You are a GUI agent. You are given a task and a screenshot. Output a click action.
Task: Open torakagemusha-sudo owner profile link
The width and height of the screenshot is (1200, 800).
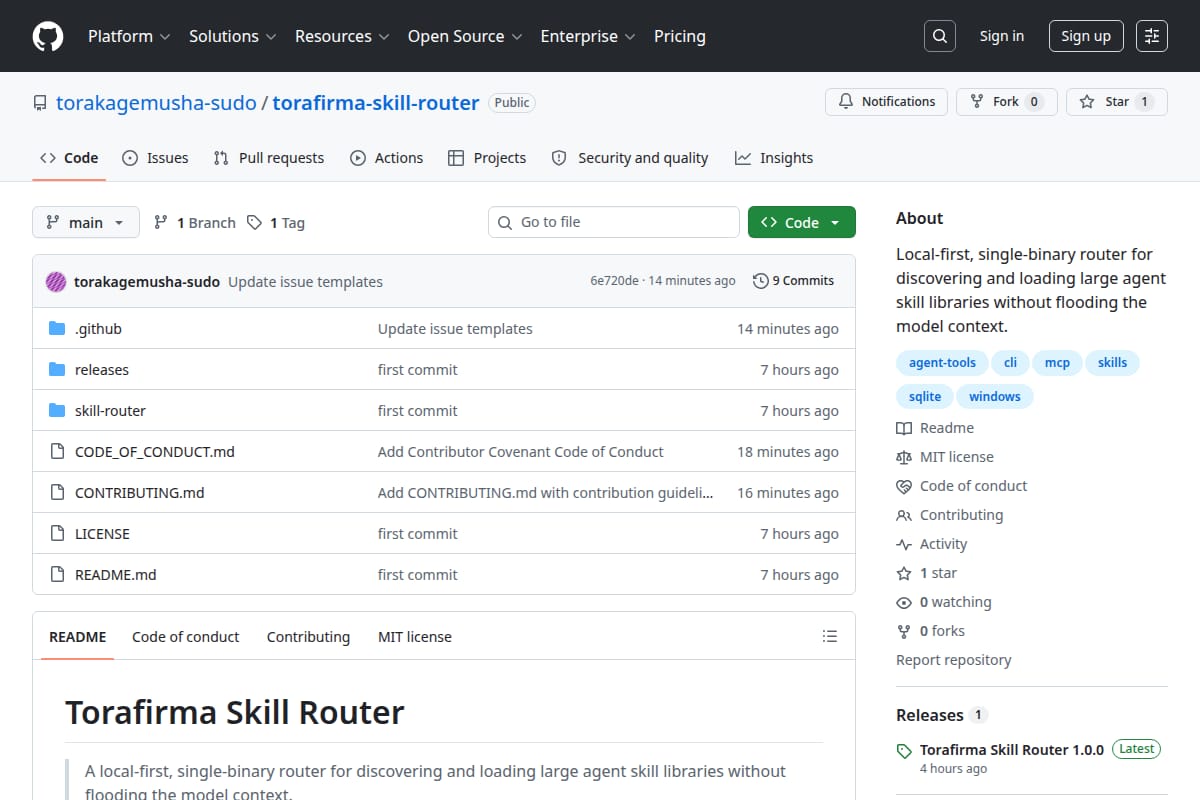tap(156, 103)
